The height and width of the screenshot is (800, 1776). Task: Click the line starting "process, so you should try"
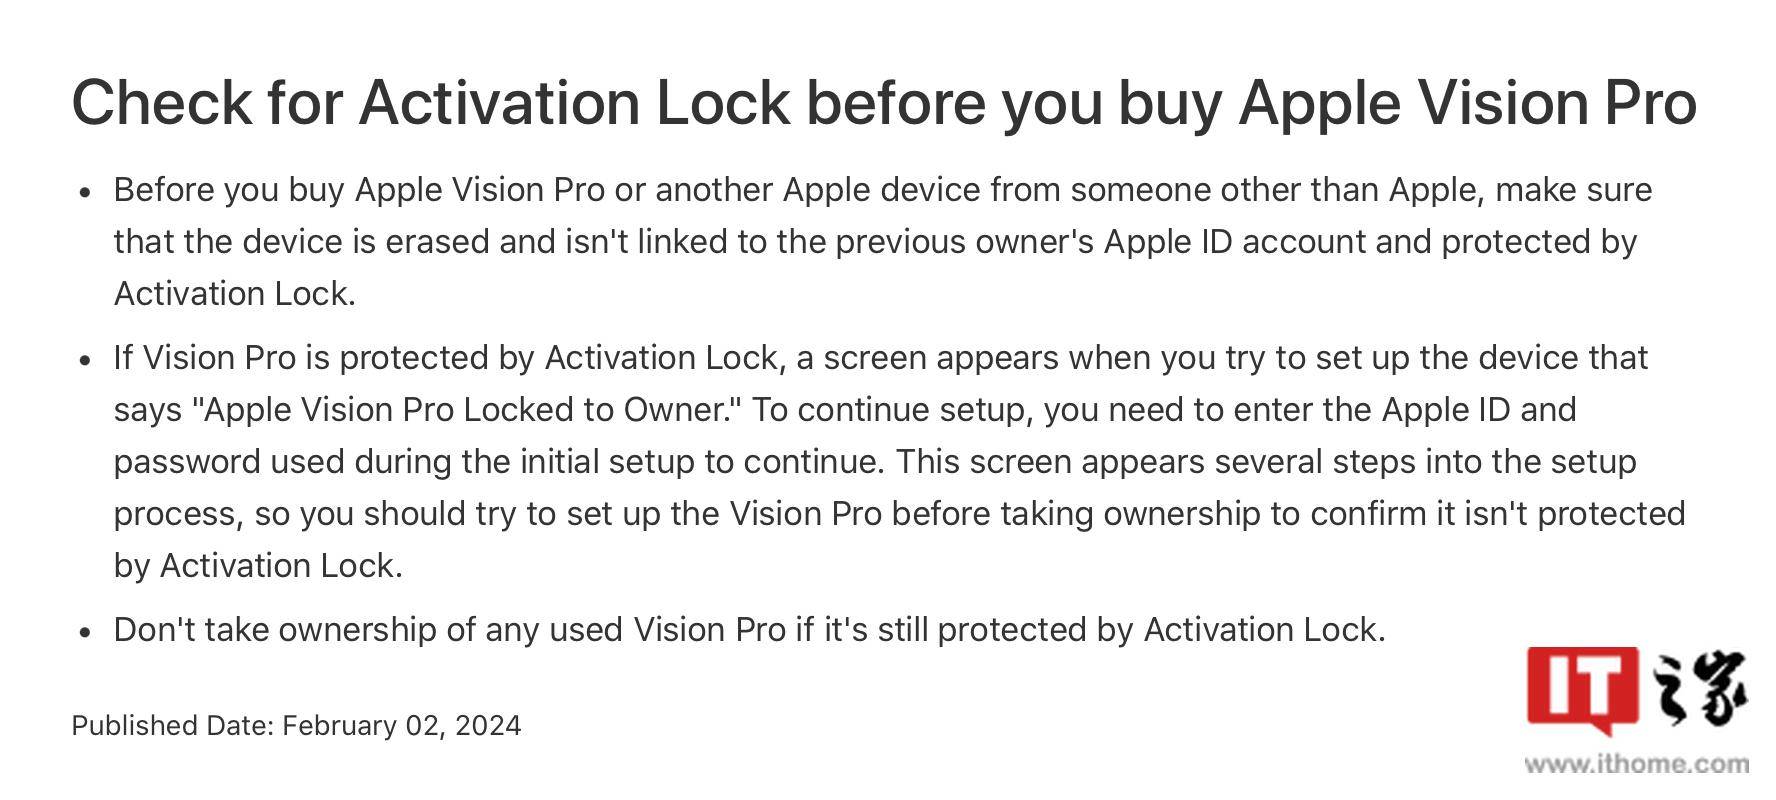point(900,514)
